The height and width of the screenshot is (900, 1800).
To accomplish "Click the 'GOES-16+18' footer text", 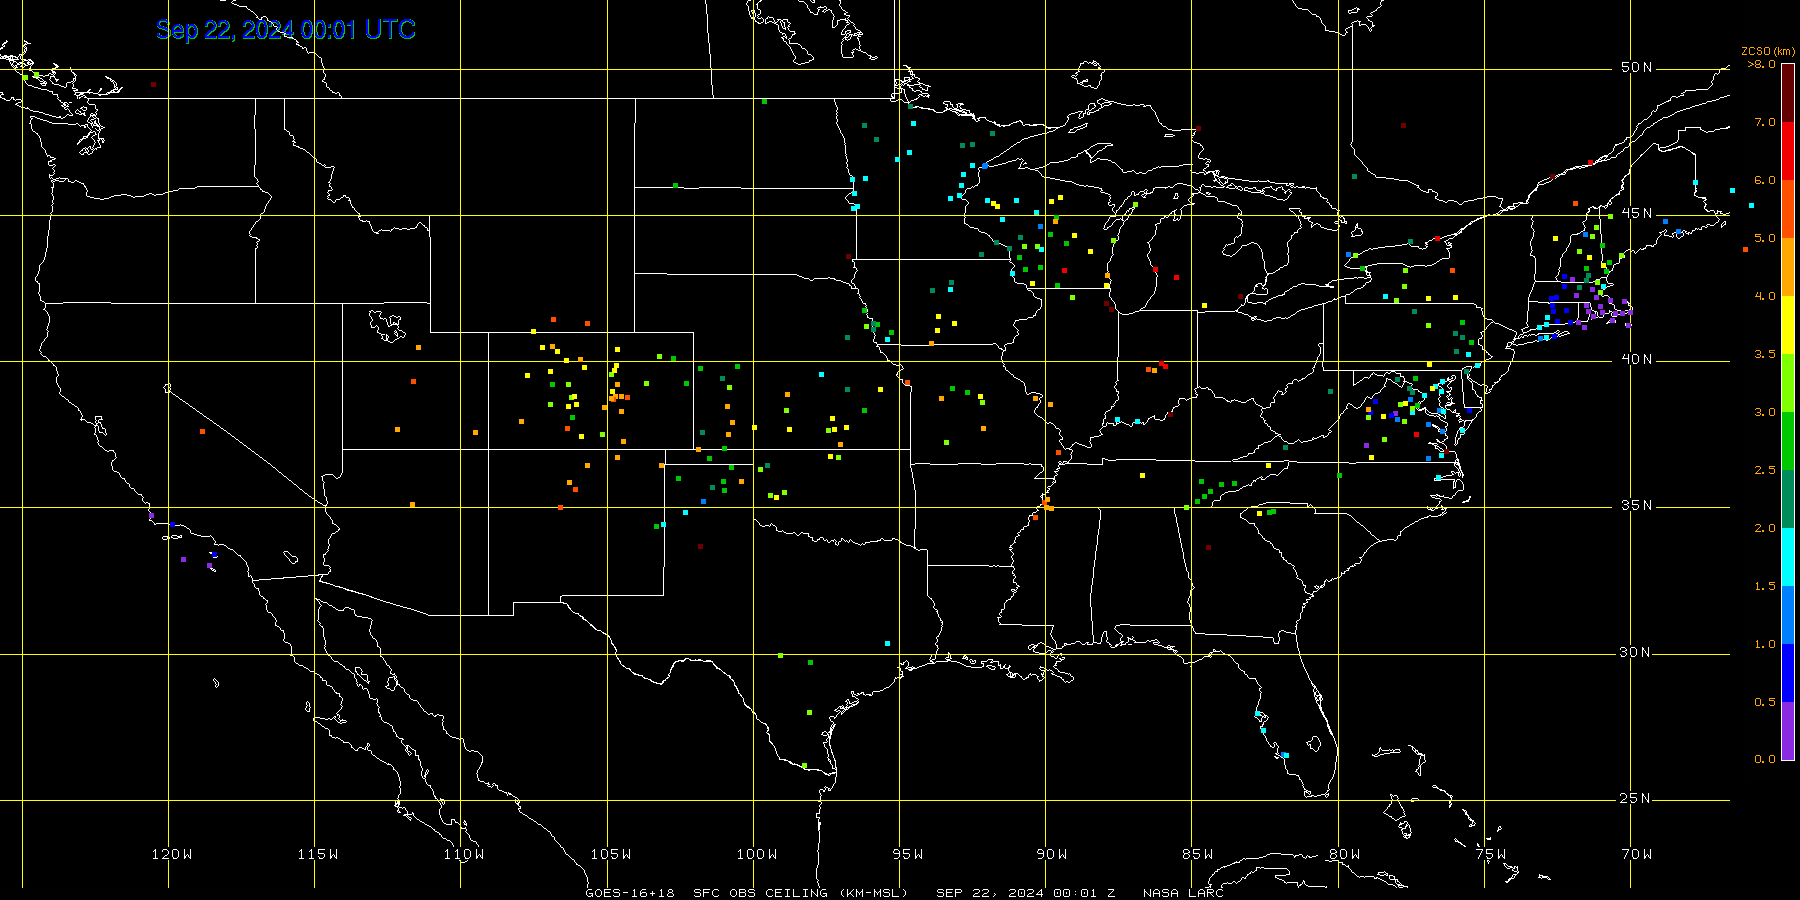I will pyautogui.click(x=630, y=893).
